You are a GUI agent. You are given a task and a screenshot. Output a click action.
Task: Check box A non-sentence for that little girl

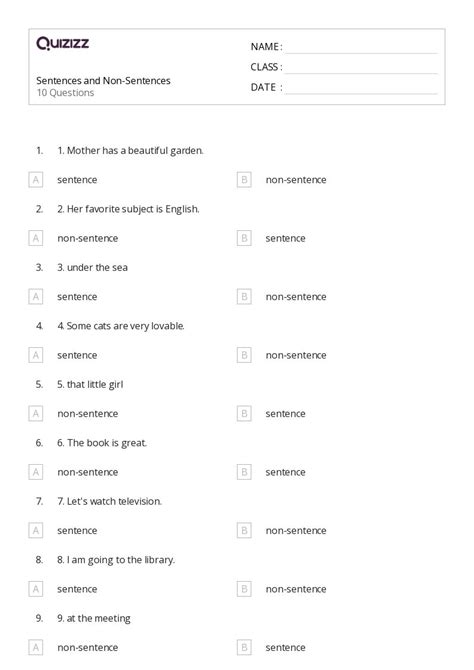click(36, 414)
